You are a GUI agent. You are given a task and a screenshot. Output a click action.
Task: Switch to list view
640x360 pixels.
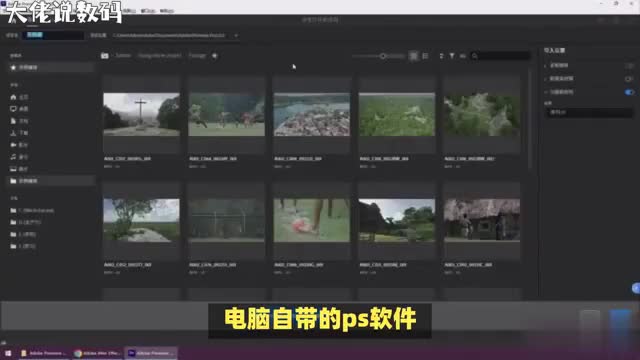click(425, 56)
